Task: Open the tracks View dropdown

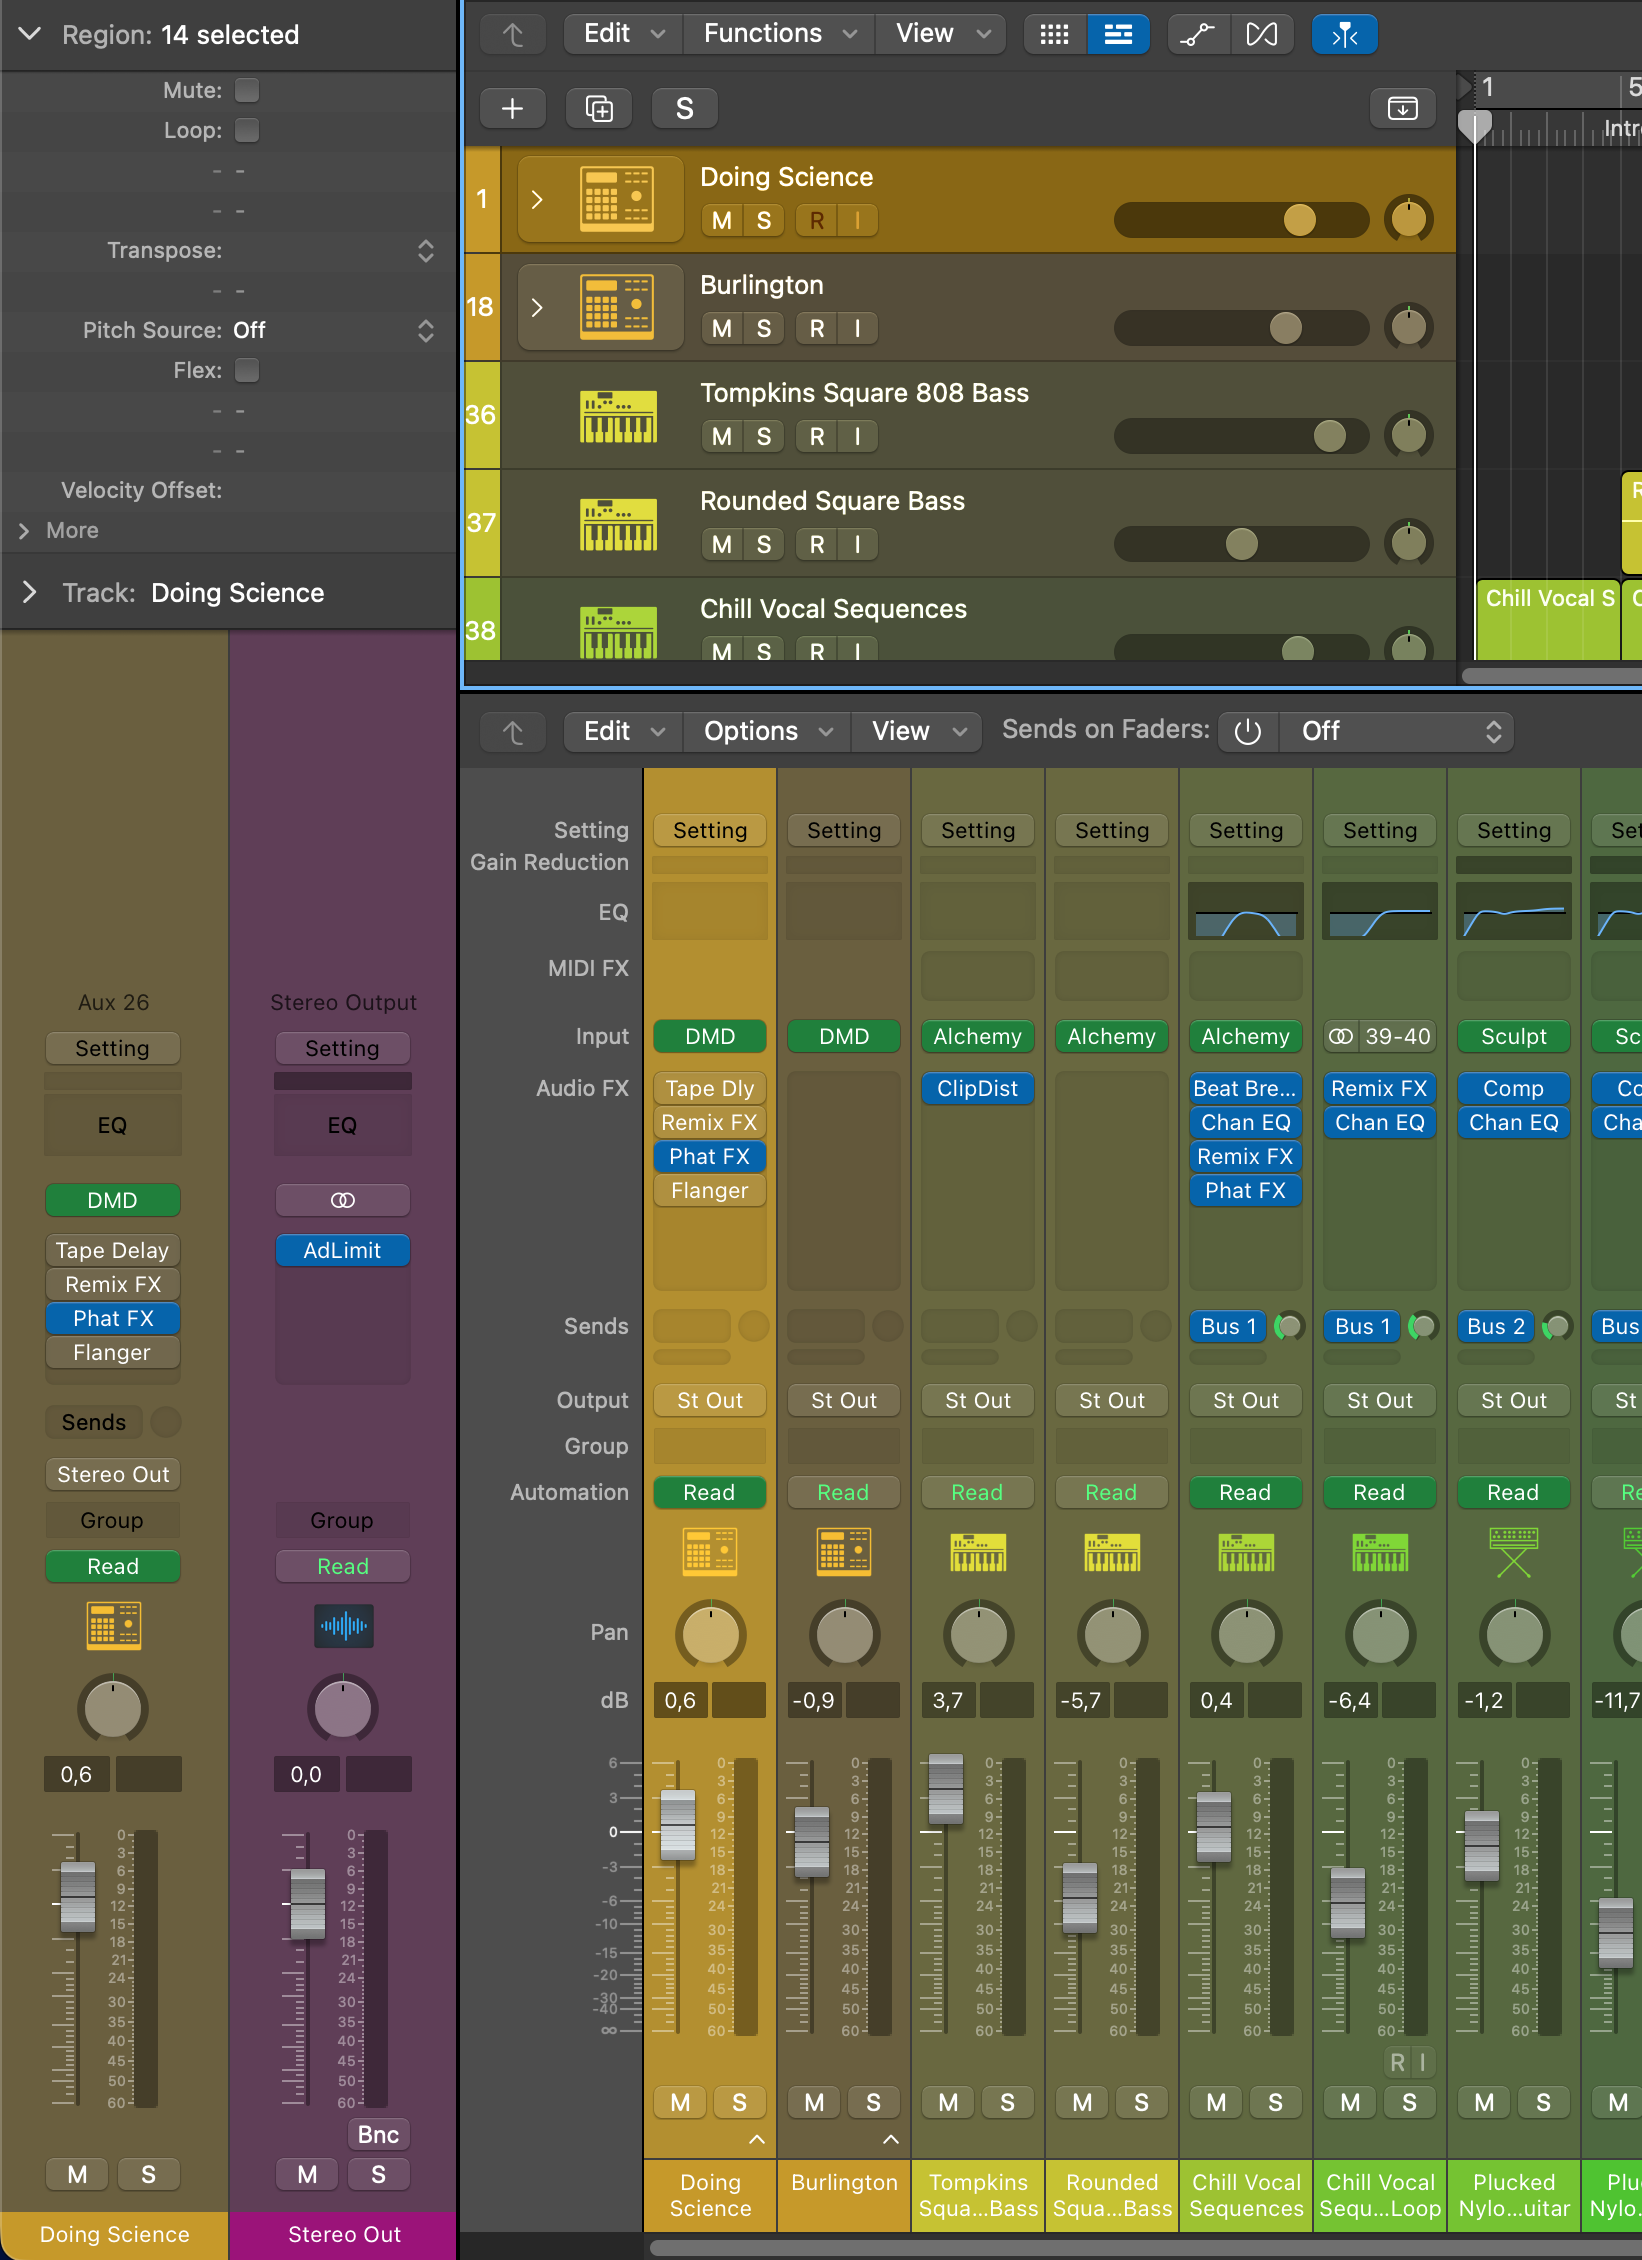Action: click(942, 34)
